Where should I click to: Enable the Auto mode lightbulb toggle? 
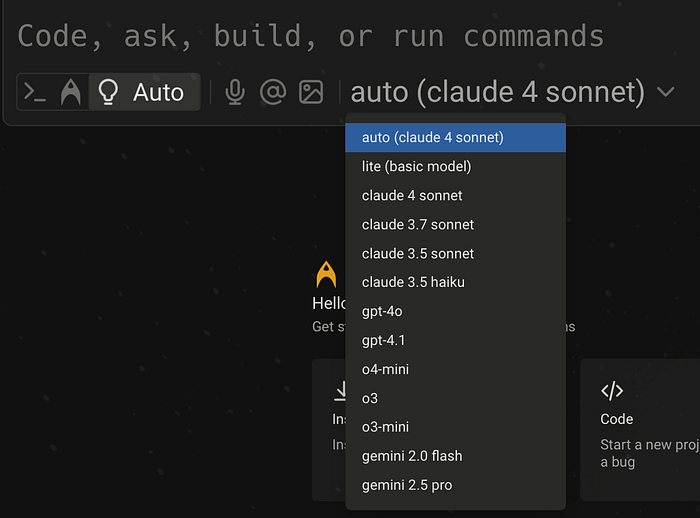pos(144,92)
